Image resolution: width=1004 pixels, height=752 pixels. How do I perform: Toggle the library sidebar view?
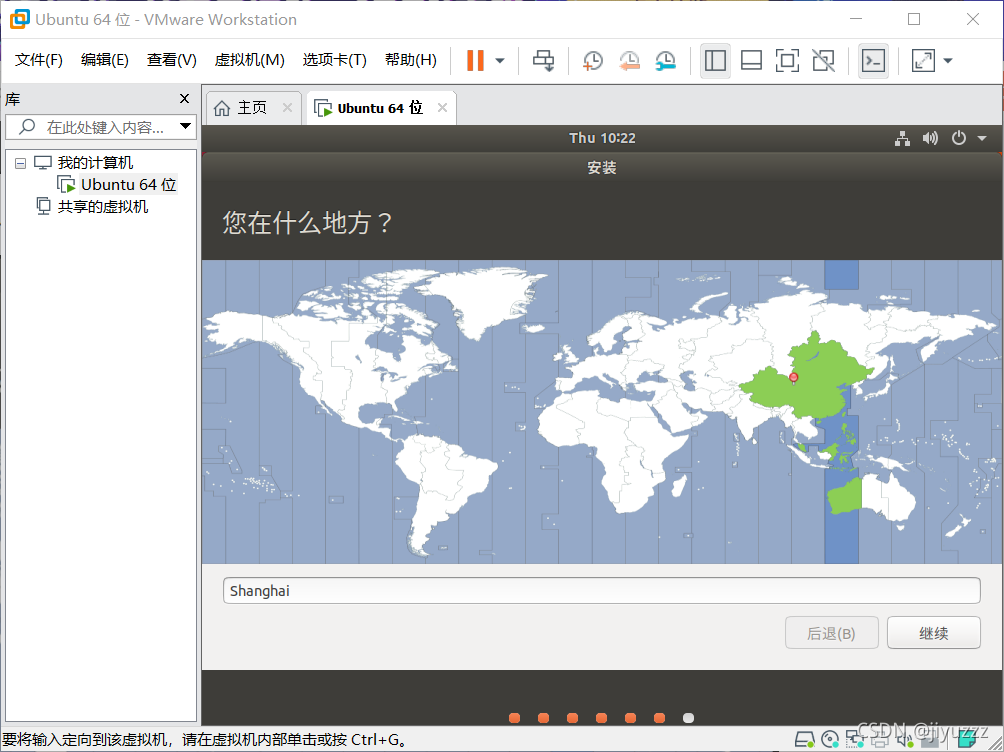[x=715, y=61]
